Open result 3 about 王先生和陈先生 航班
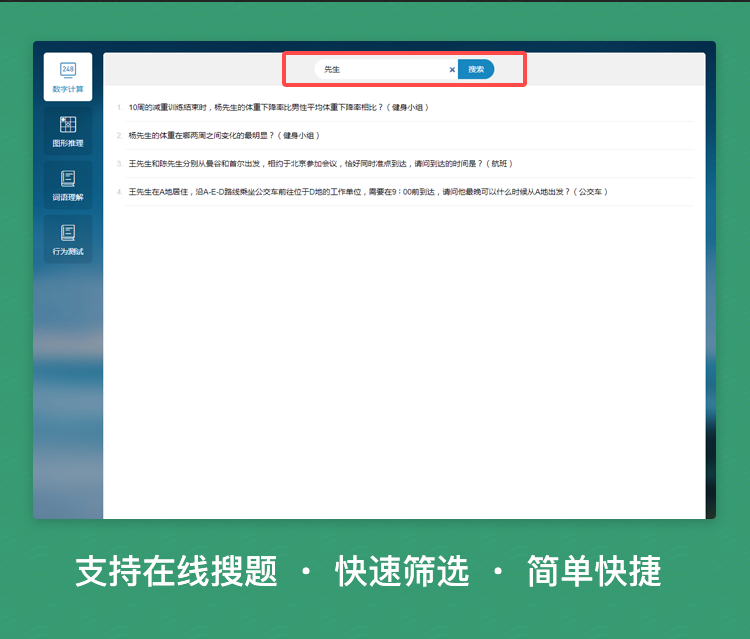This screenshot has width=750, height=639. 320,164
